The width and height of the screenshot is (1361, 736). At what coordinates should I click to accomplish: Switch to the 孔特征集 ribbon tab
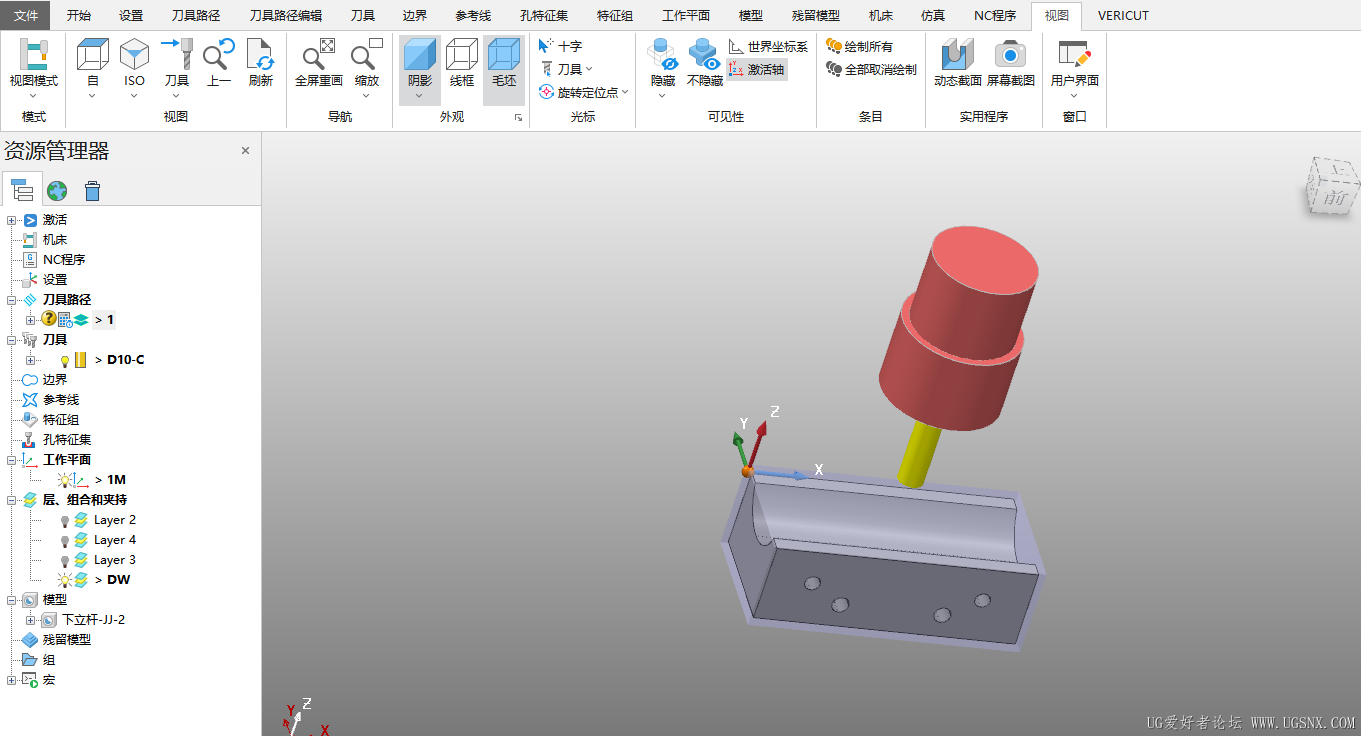pos(544,15)
